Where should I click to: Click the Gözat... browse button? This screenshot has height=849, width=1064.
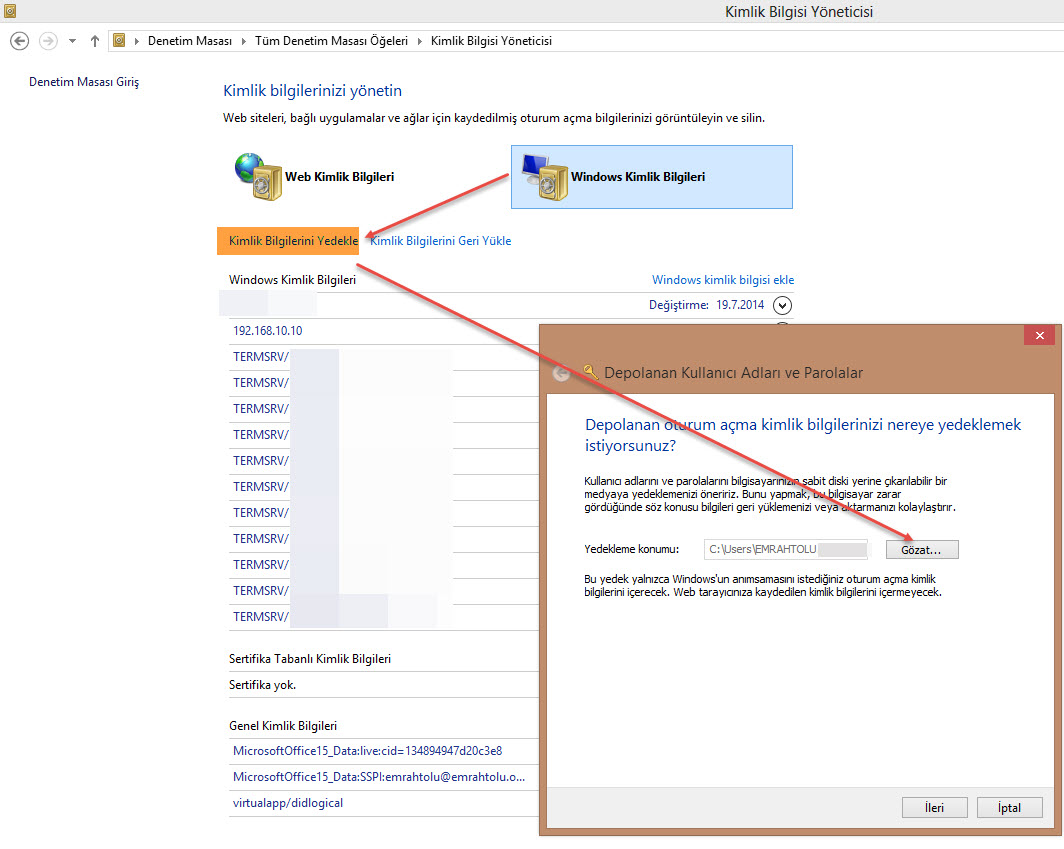[921, 550]
